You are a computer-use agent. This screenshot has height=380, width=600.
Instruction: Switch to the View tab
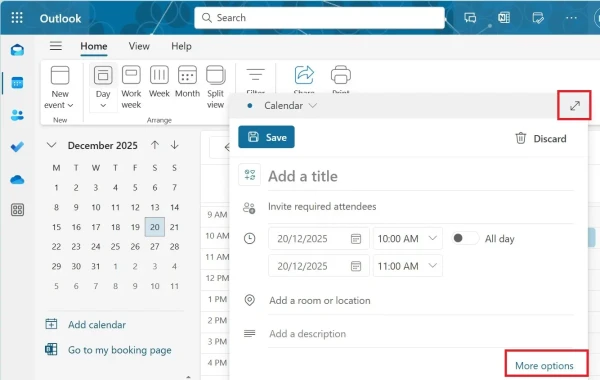(139, 46)
